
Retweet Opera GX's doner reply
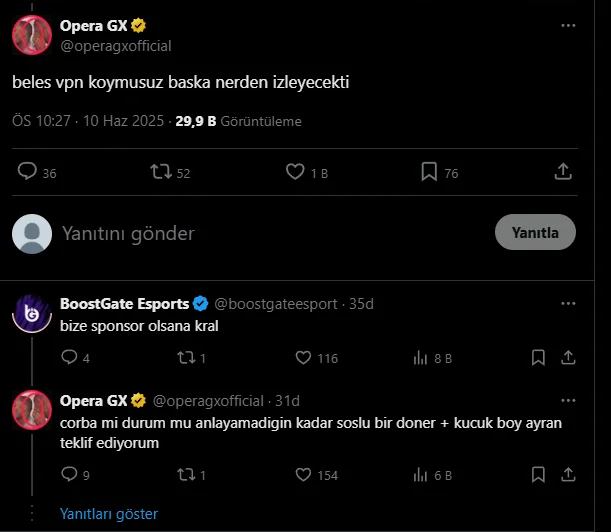point(184,475)
